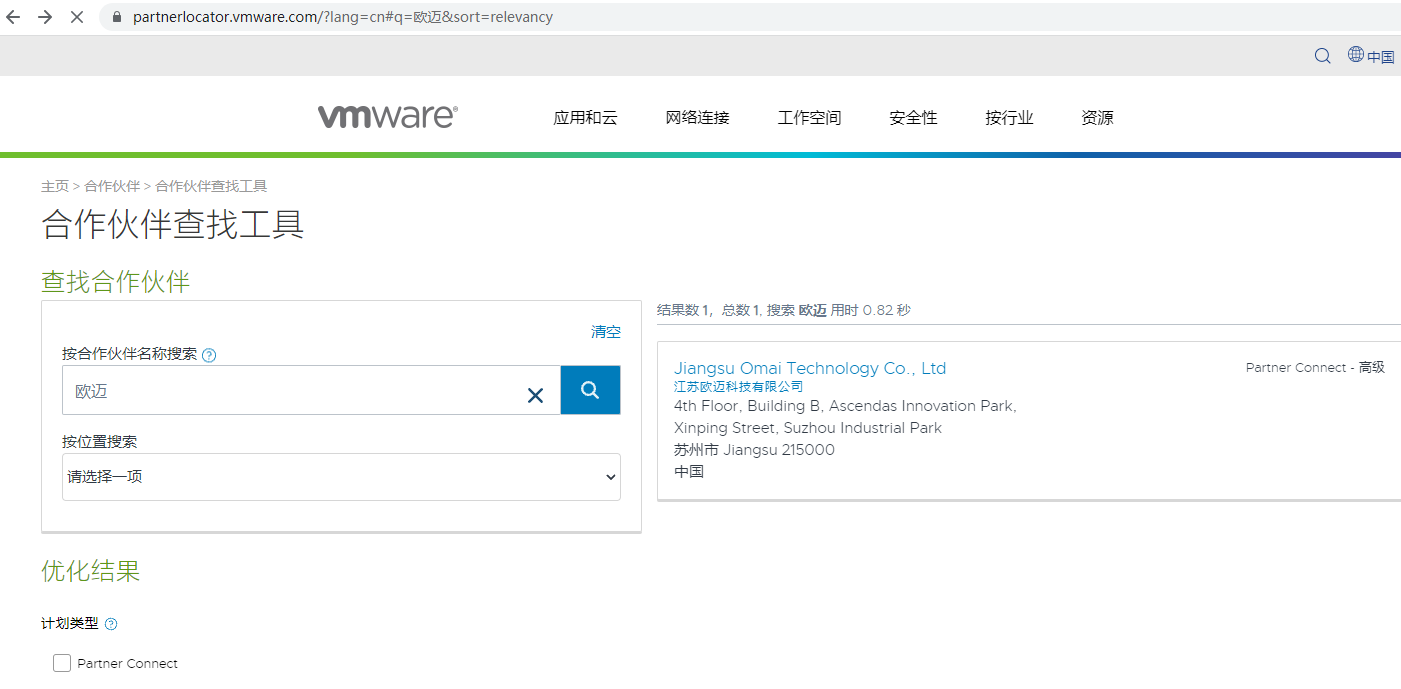Select the 合作伙伴查找工具 breadcrumb
The height and width of the screenshot is (689, 1401).
[x=211, y=186]
